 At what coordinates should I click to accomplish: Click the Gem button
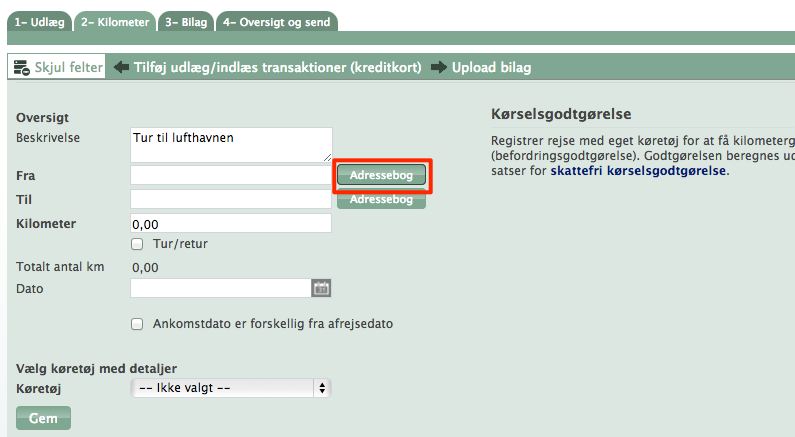44,418
